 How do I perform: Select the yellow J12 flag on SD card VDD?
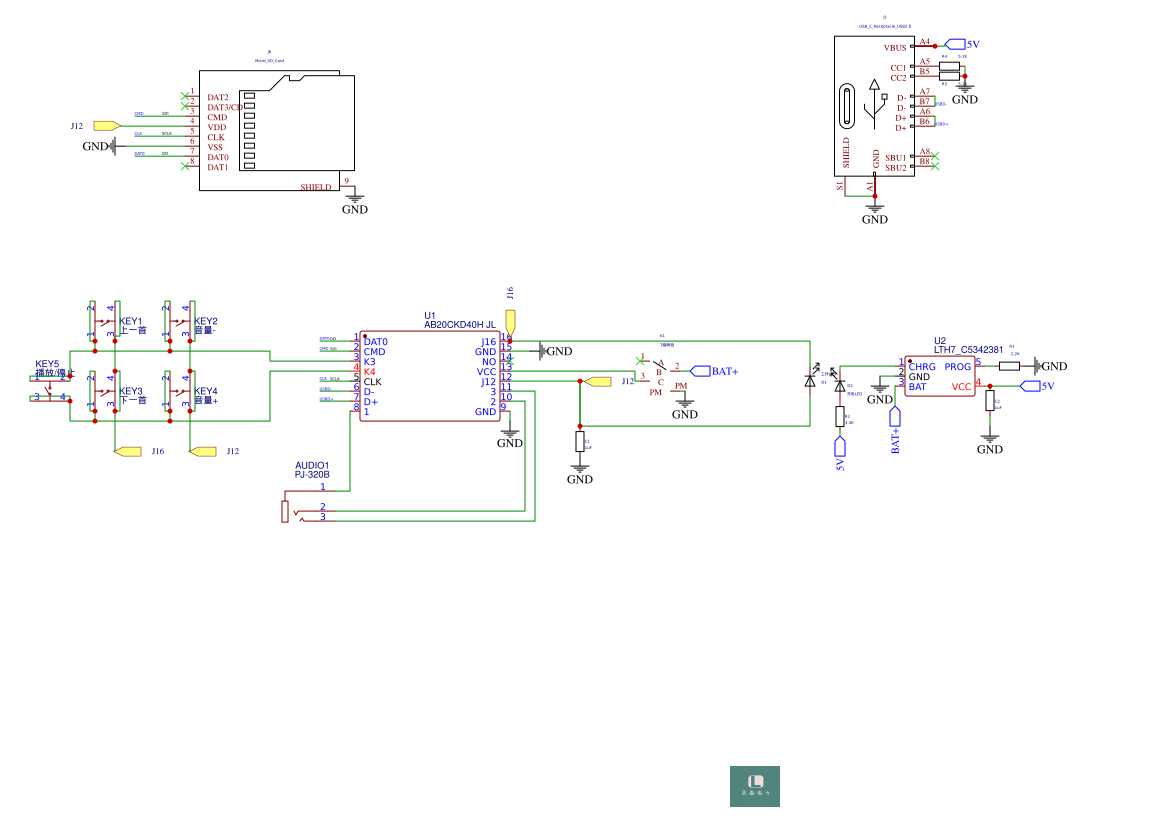click(x=106, y=126)
